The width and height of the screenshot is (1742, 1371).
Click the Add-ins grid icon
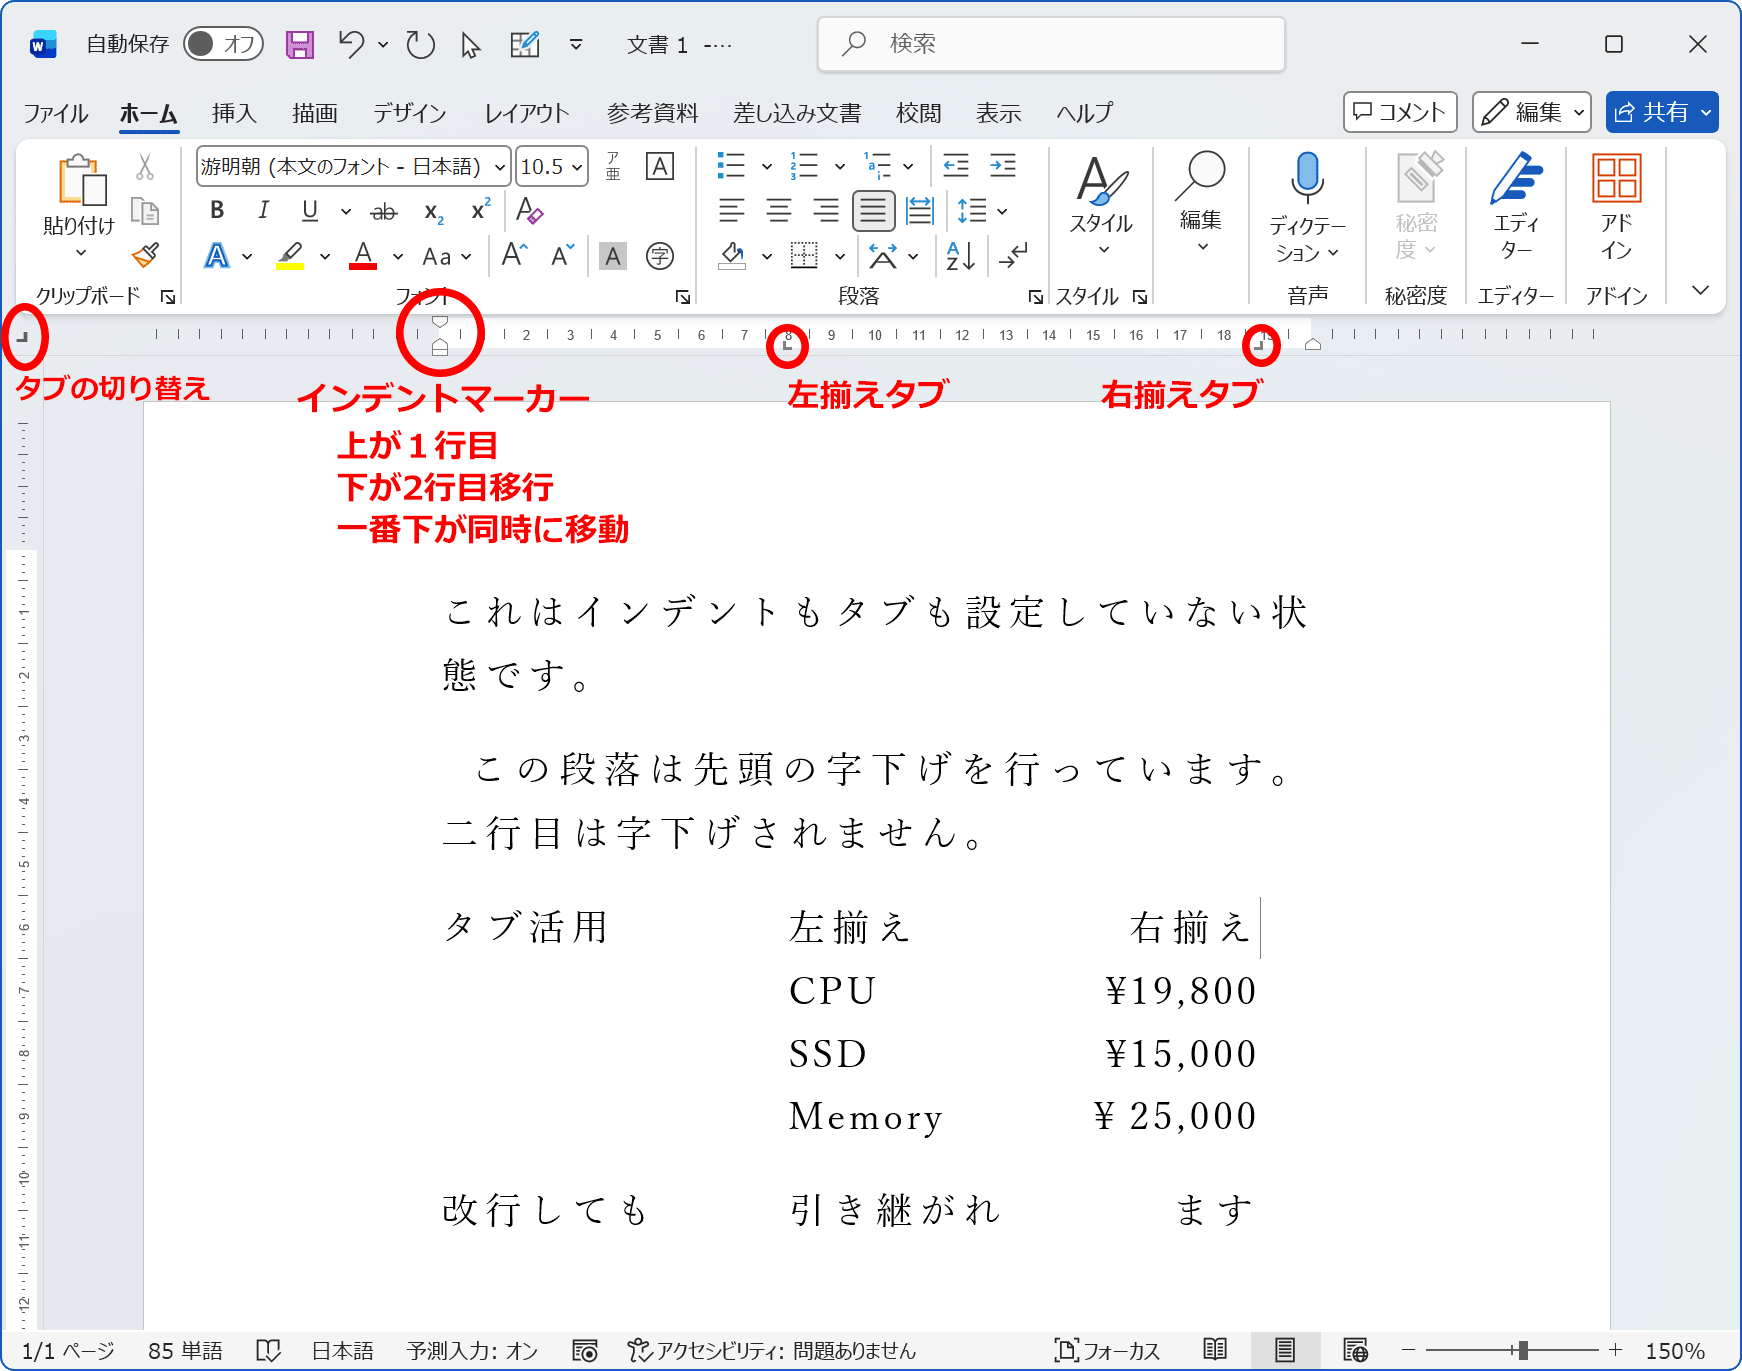1616,180
